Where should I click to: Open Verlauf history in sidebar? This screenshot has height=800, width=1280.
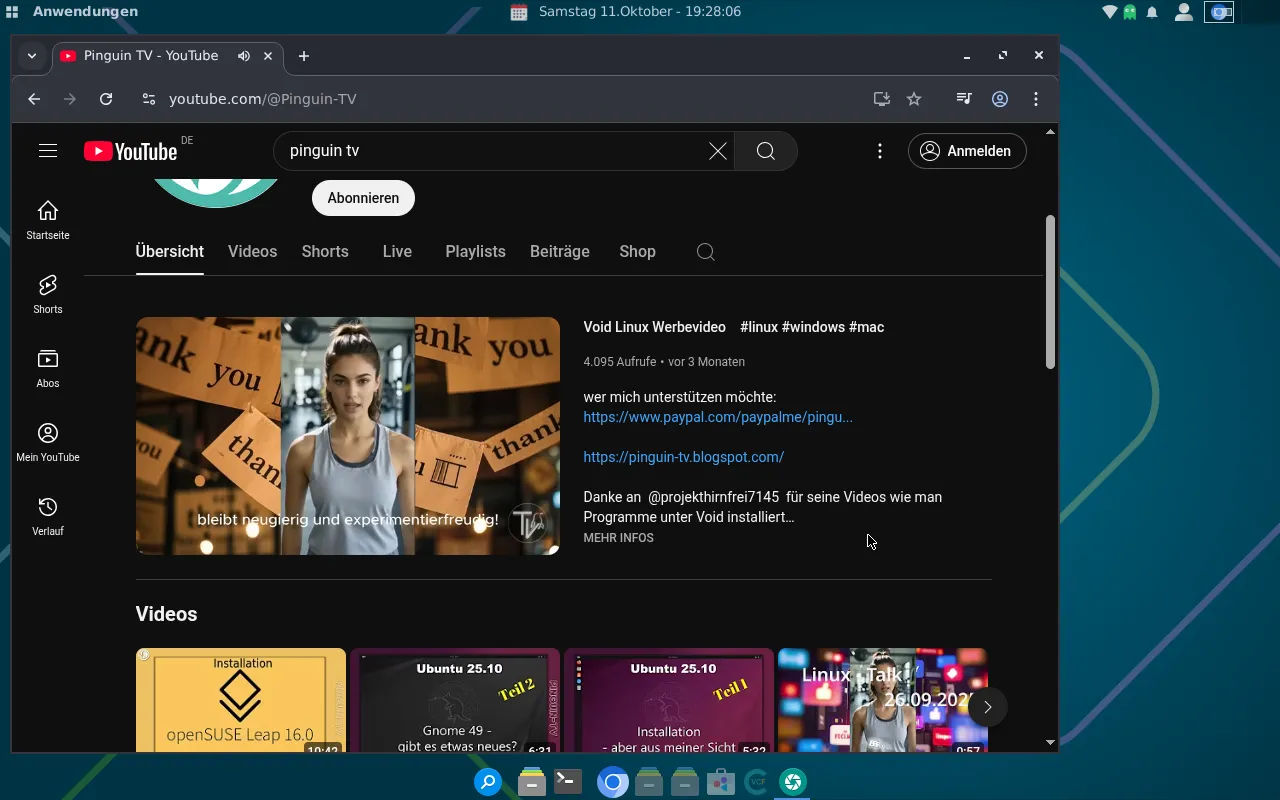(48, 516)
